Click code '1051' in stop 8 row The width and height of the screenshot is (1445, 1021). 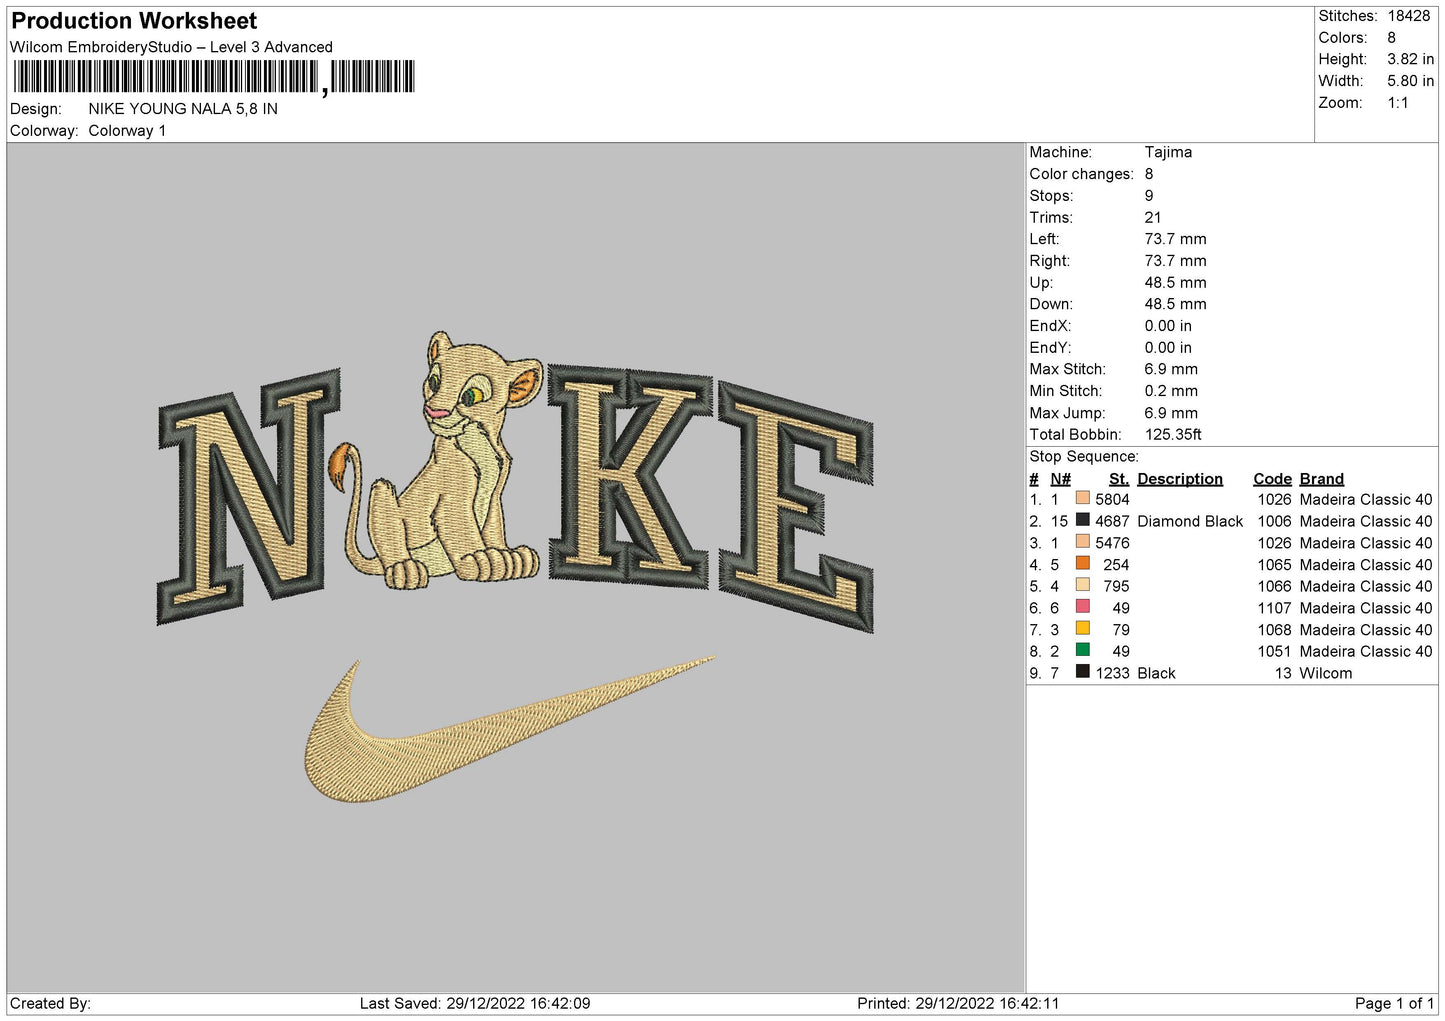(x=1274, y=651)
